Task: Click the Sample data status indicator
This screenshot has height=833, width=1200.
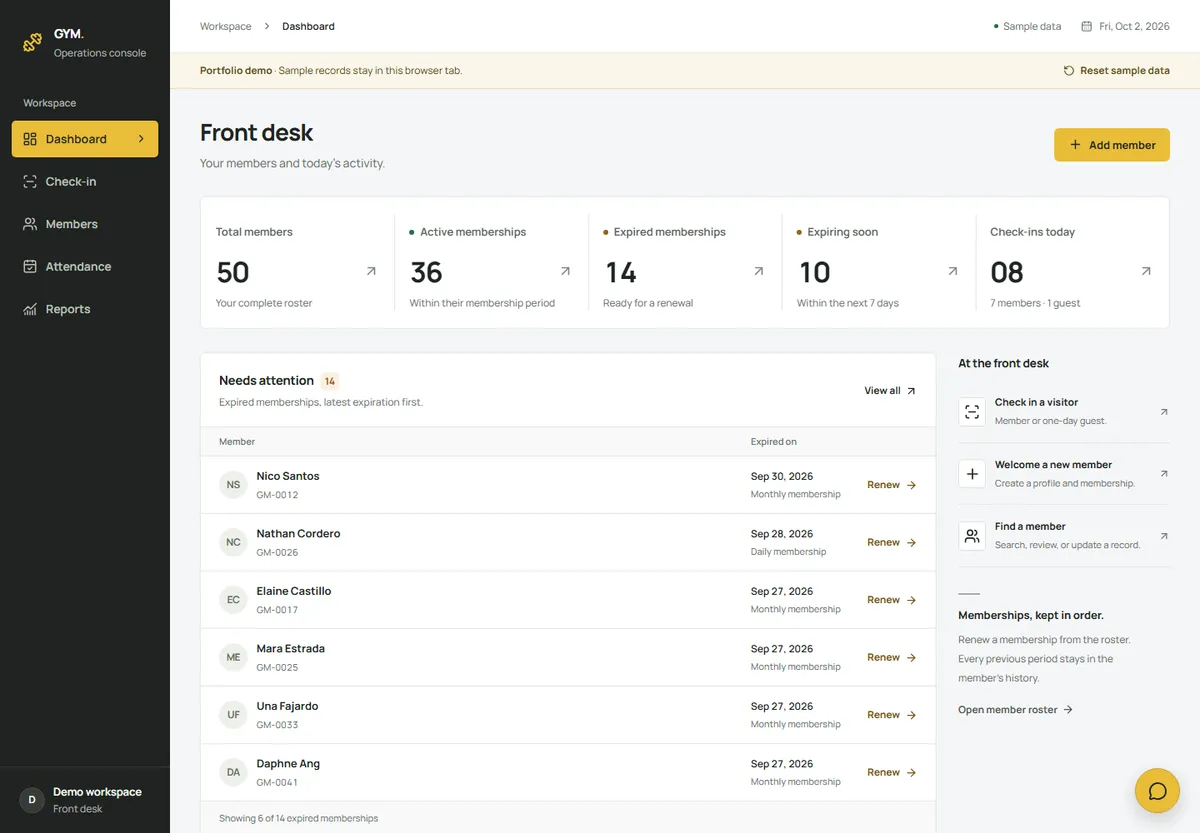Action: 1027,26
